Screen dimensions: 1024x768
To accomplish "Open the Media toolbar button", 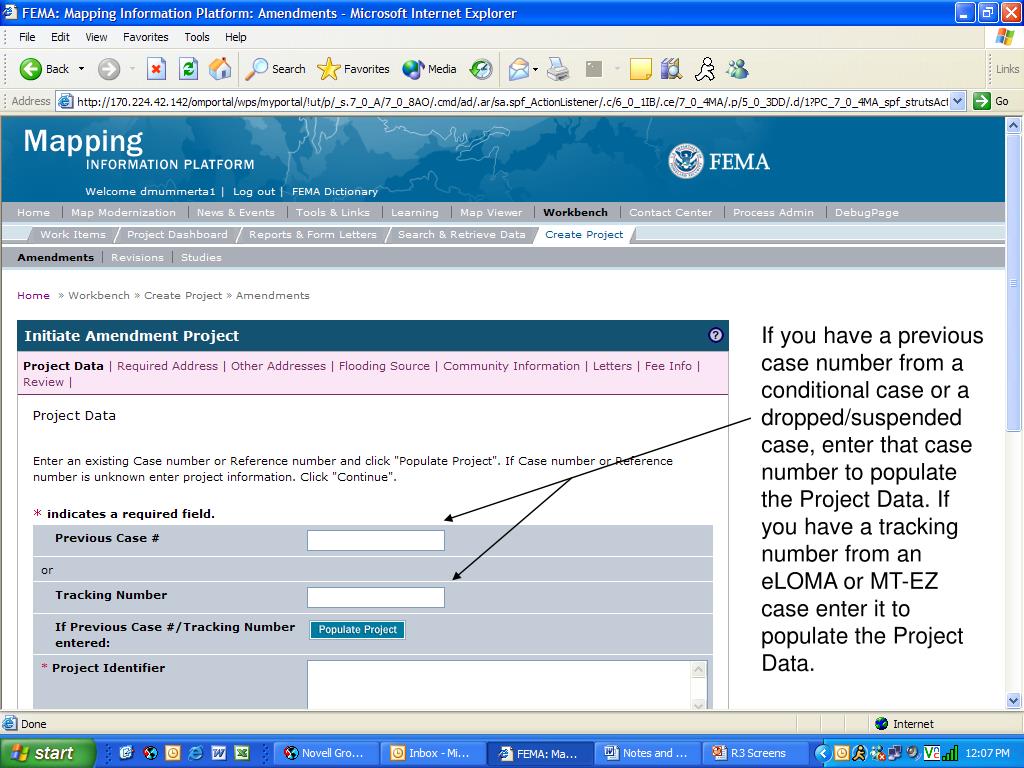I will 429,69.
